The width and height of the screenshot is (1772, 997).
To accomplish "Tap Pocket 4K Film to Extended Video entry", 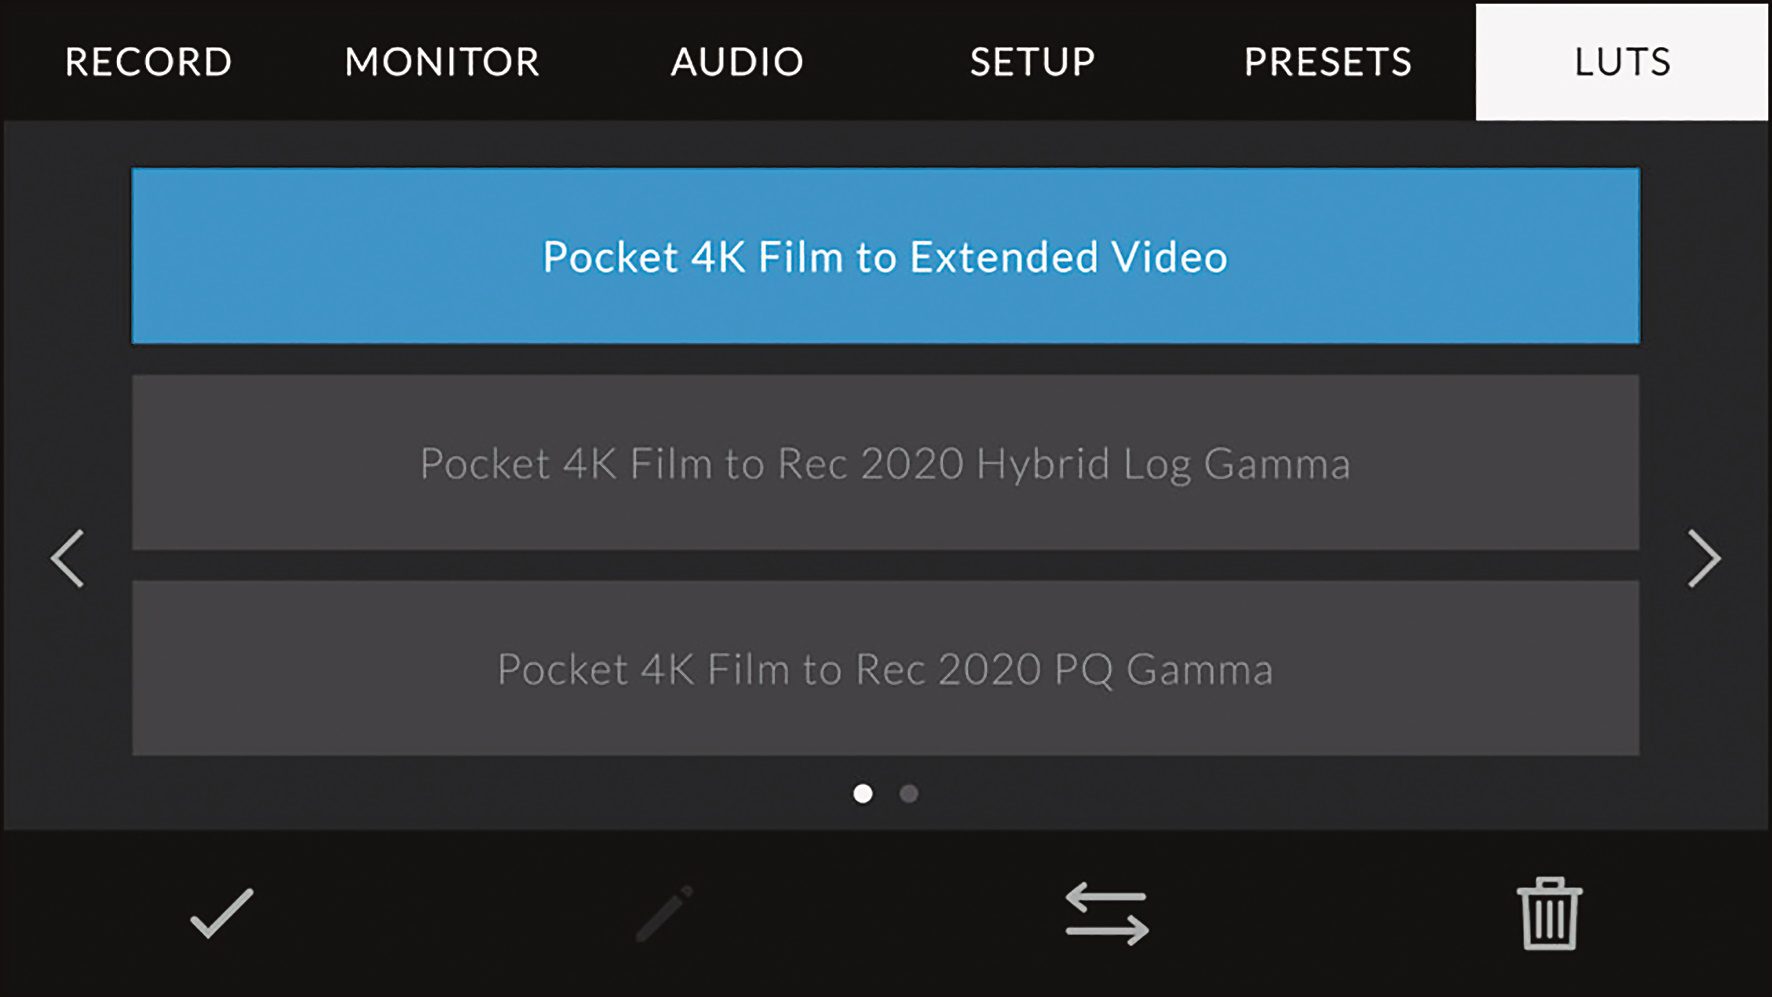I will tap(886, 256).
